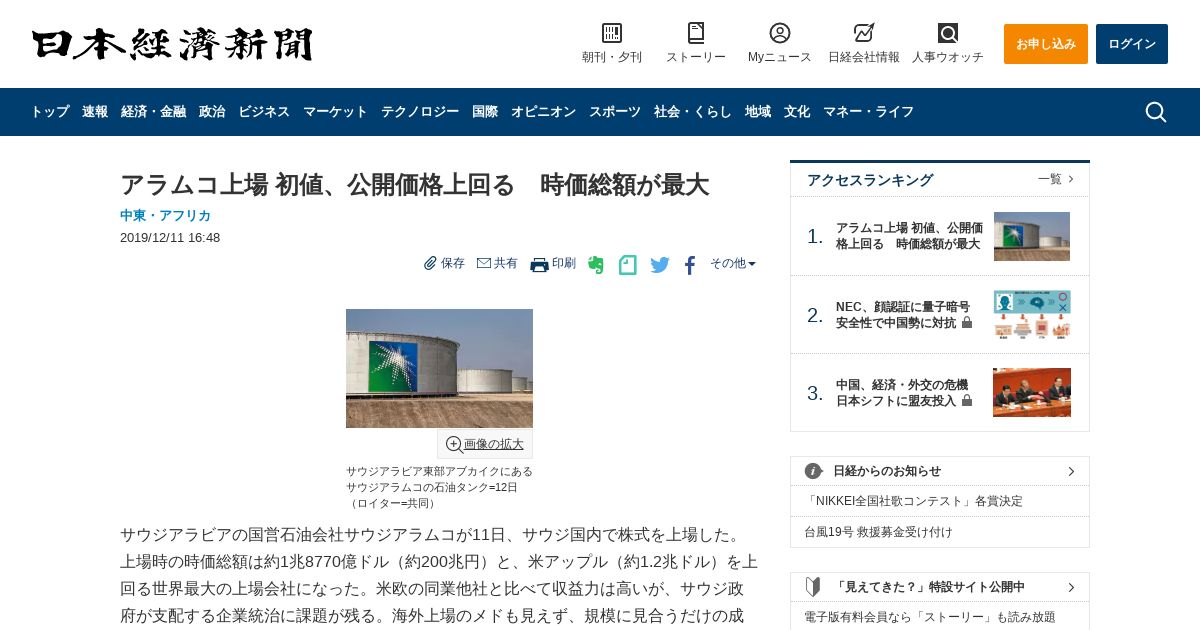Open ranking item NEC、顔認証に量子暗号
1200x630 pixels.
pyautogui.click(x=903, y=315)
